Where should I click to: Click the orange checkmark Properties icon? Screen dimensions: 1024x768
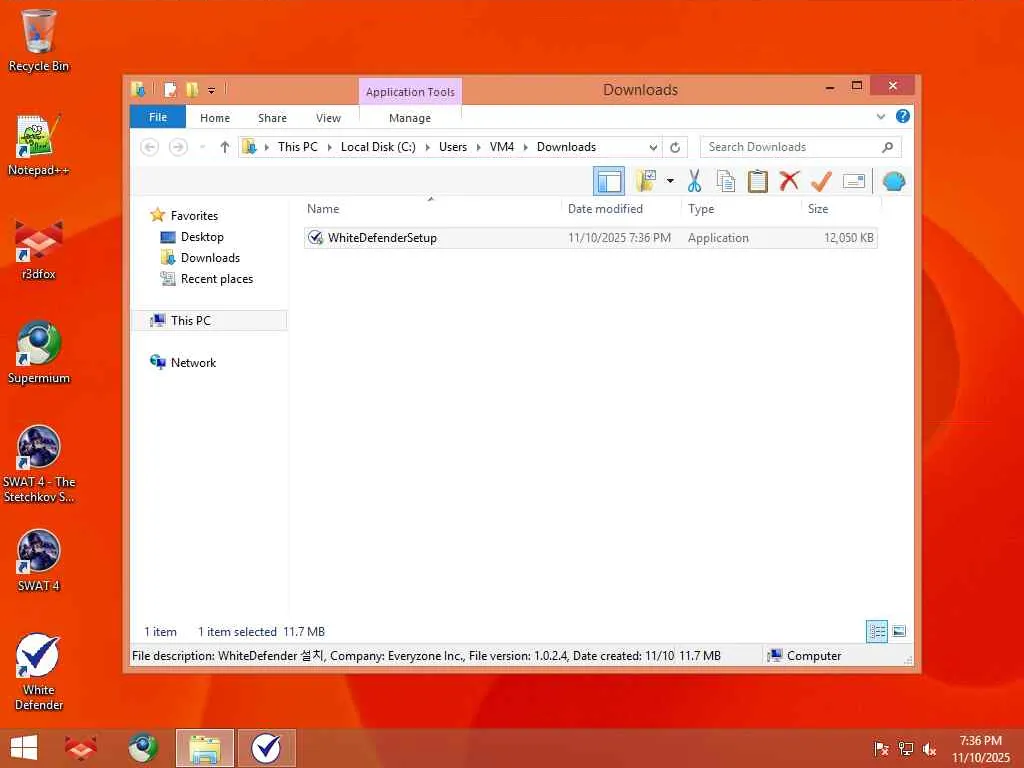(821, 181)
